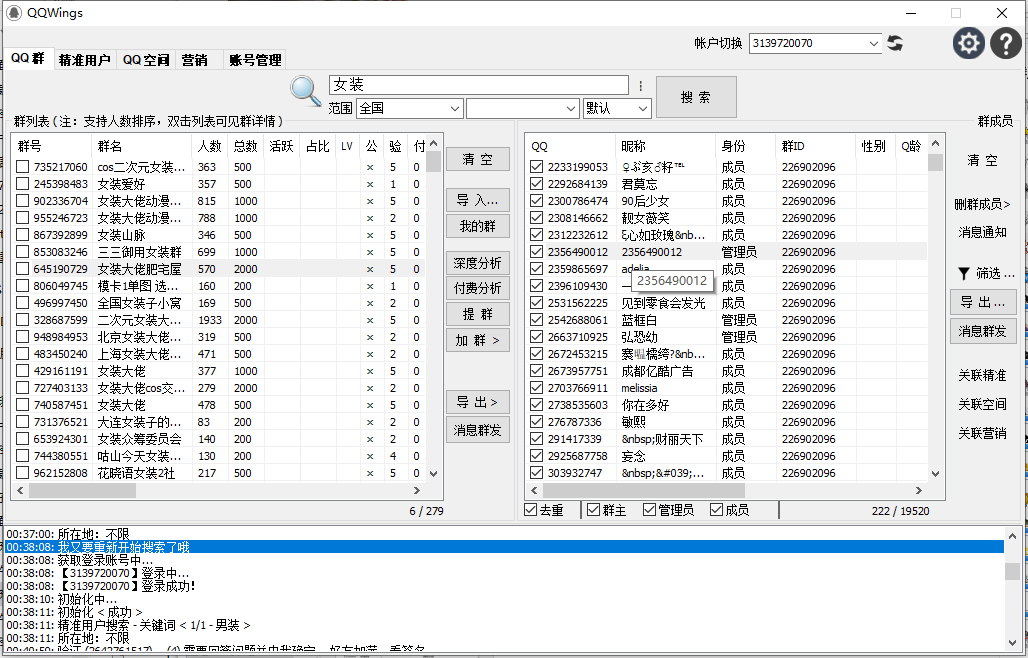The image size is (1028, 658).
Task: Click the 女装 keyword search field
Action: pyautogui.click(x=479, y=85)
